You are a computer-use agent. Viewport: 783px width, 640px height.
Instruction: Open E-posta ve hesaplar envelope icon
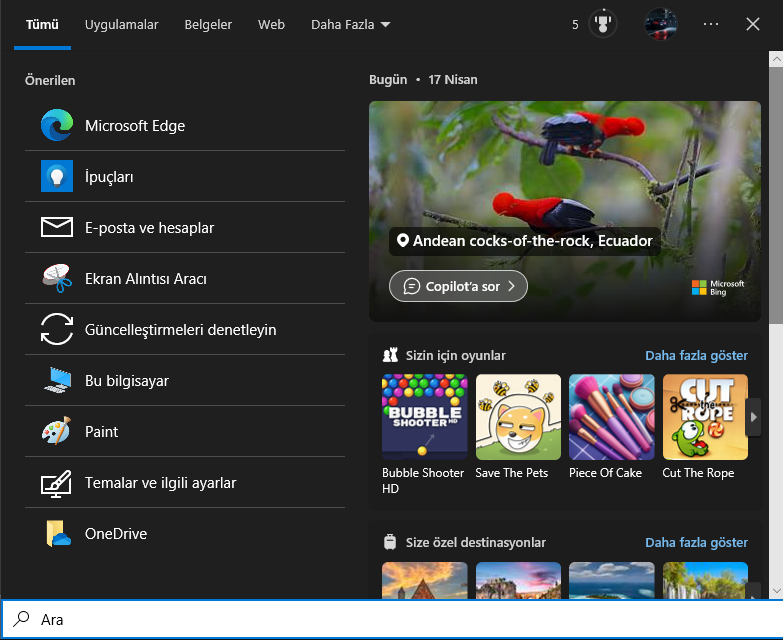click(57, 227)
